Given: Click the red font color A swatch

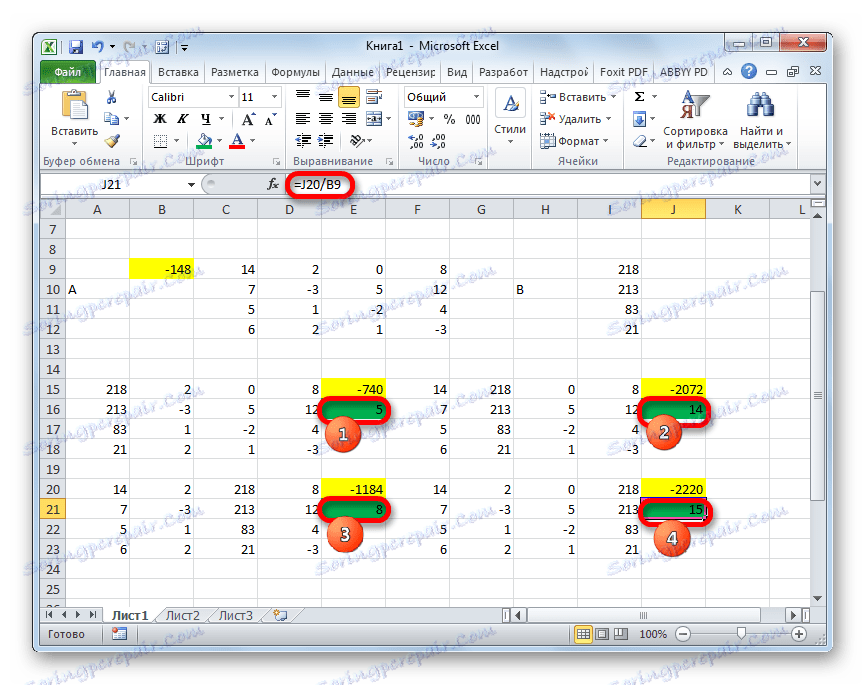Looking at the screenshot, I should (x=237, y=141).
